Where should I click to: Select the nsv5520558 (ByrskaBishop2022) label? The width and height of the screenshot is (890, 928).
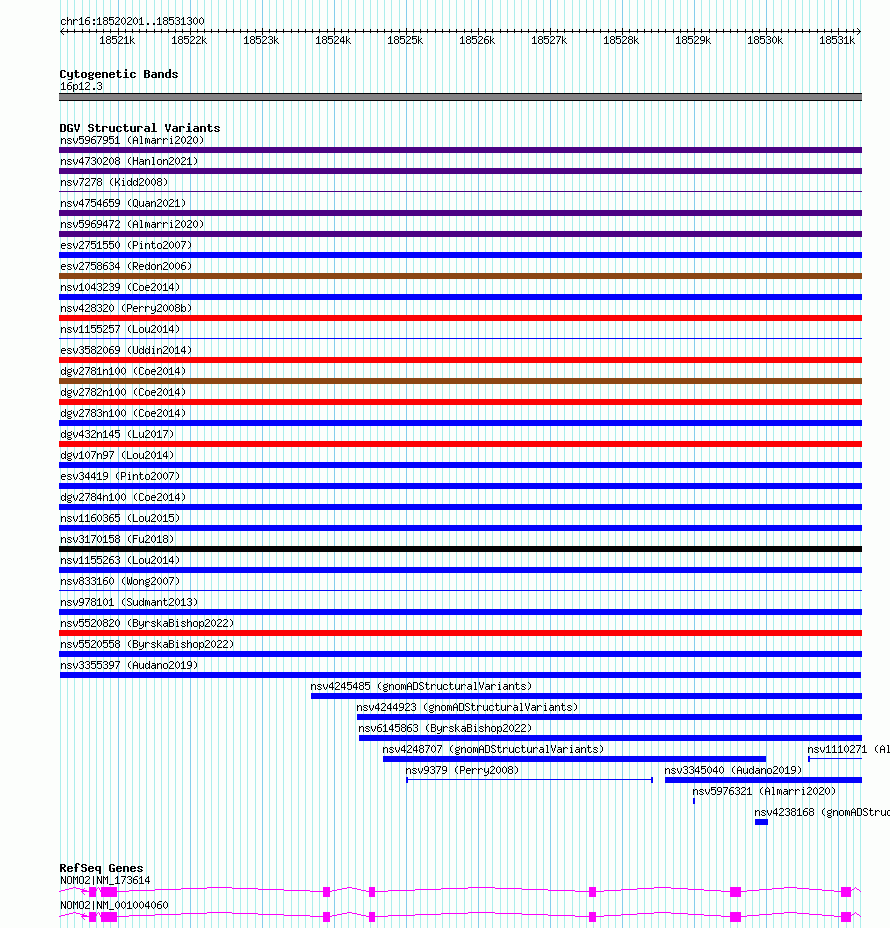pos(147,645)
